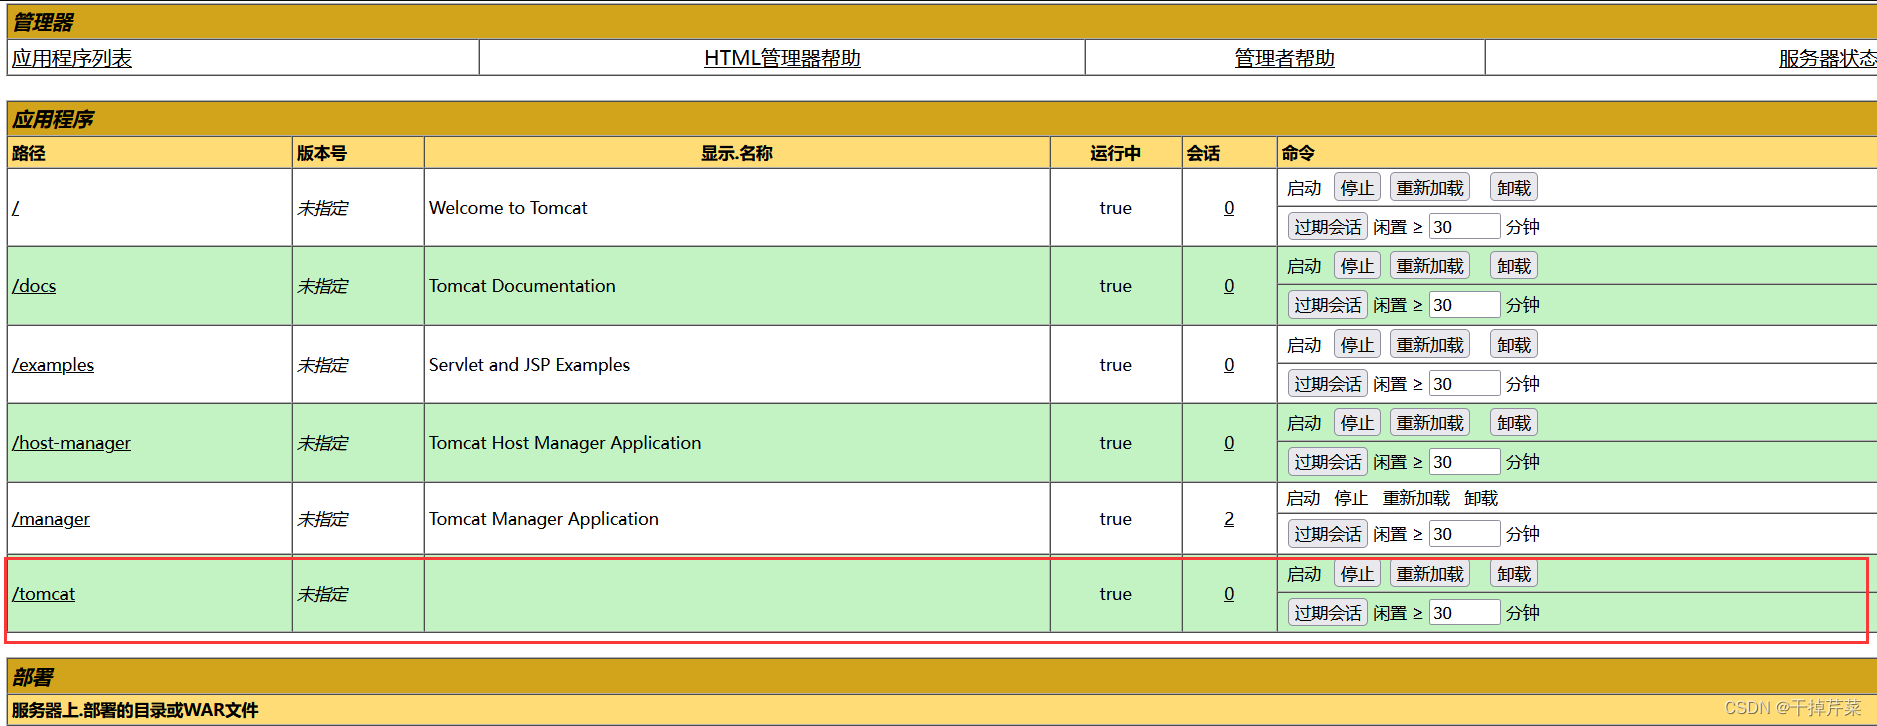Open the /docs path link
The image size is (1877, 726).
click(x=34, y=286)
